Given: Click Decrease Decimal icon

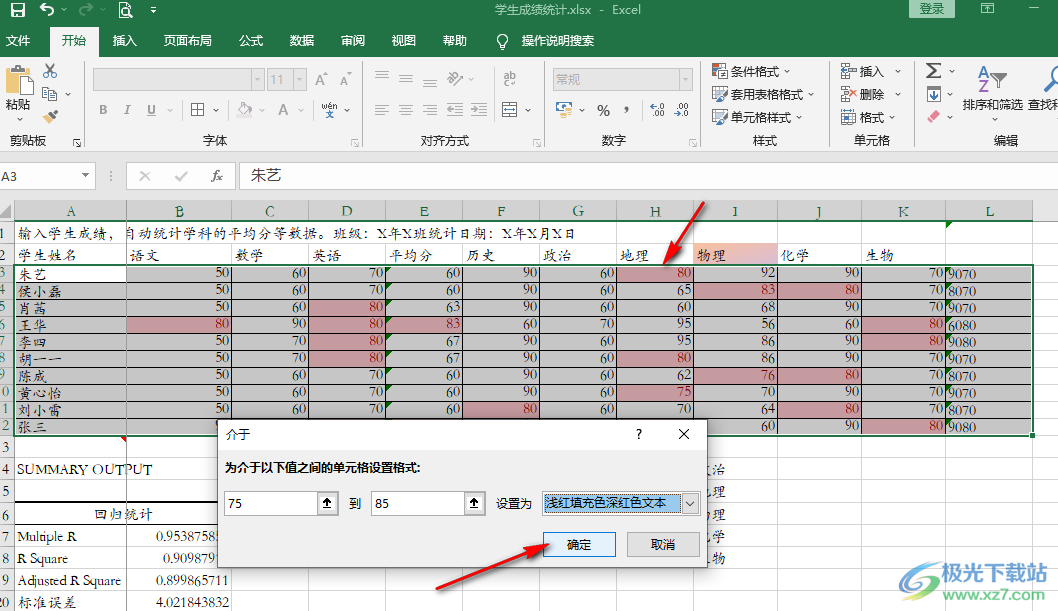Looking at the screenshot, I should [x=681, y=110].
